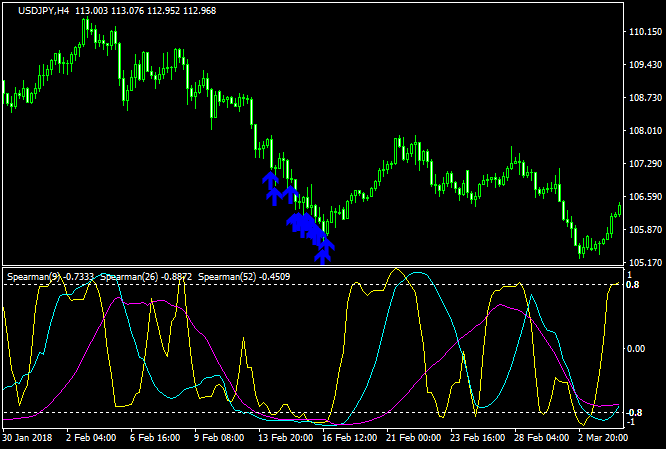Click the 21 Feb 00:00 time label
Screen dimensions: 666x449
[x=414, y=438]
